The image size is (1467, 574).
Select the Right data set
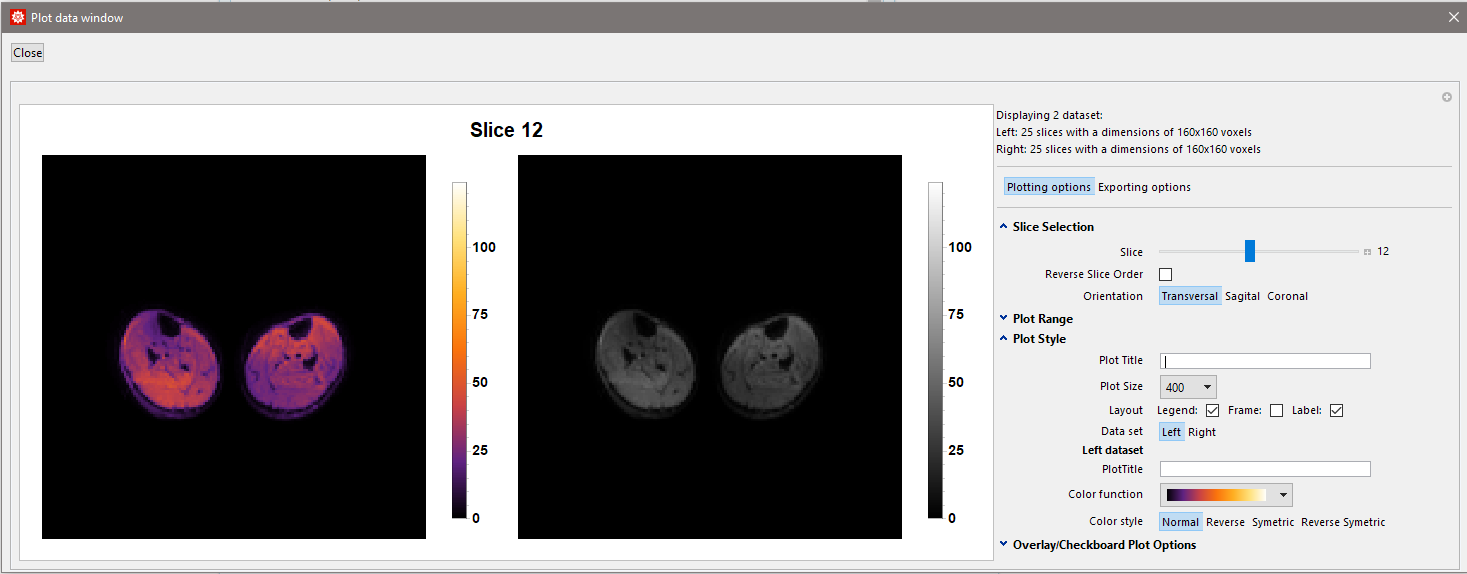click(x=1202, y=432)
